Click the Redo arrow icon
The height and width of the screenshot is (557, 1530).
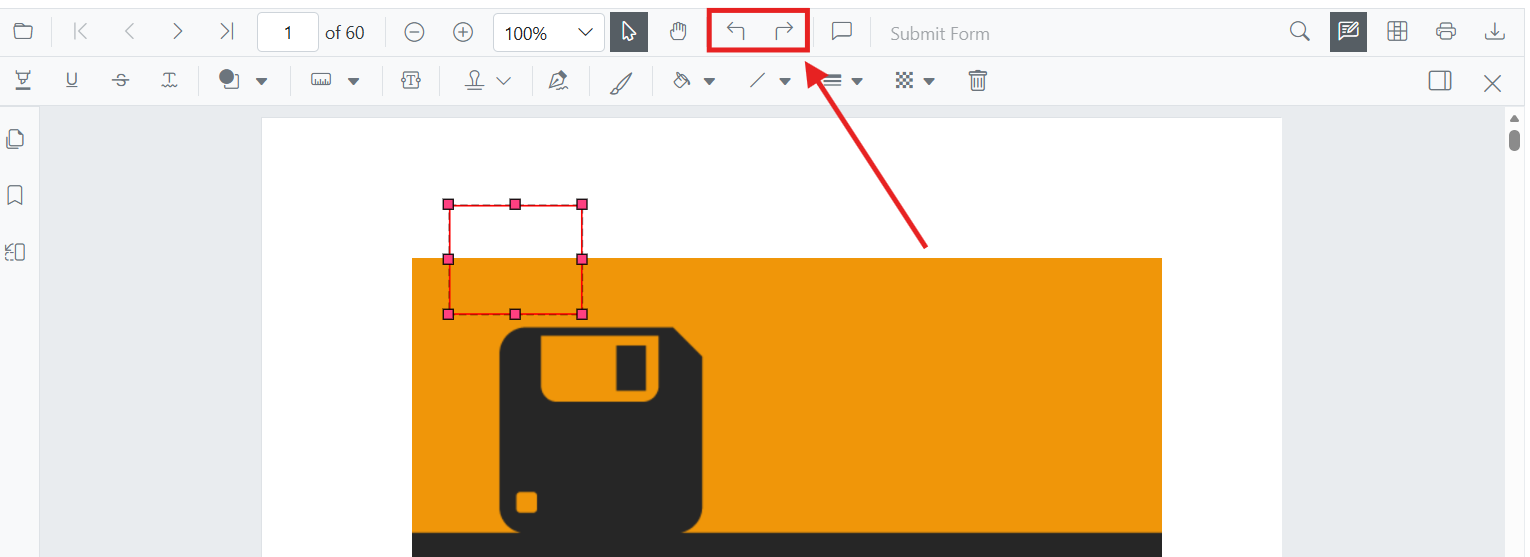coord(784,31)
